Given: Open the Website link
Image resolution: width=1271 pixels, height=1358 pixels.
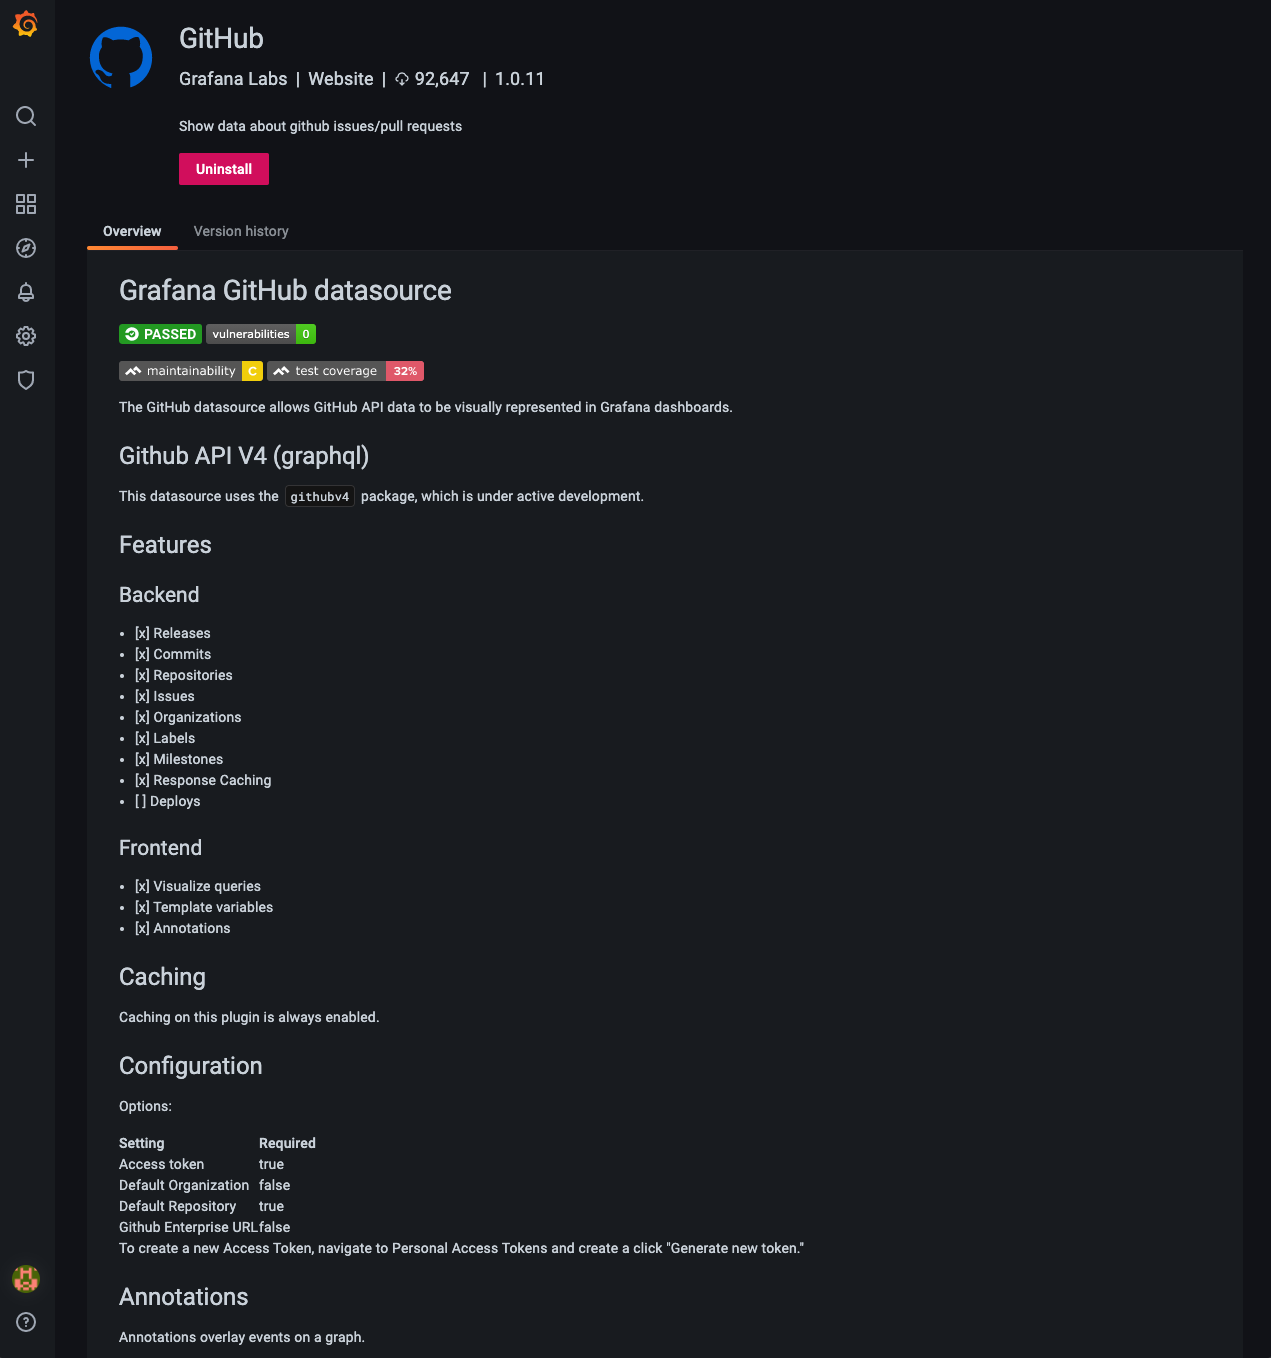Looking at the screenshot, I should coord(340,79).
